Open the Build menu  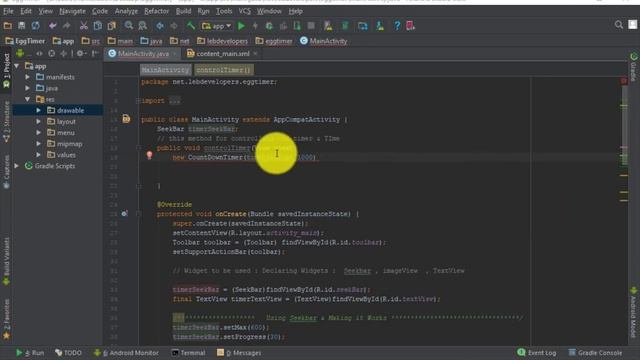click(x=183, y=11)
